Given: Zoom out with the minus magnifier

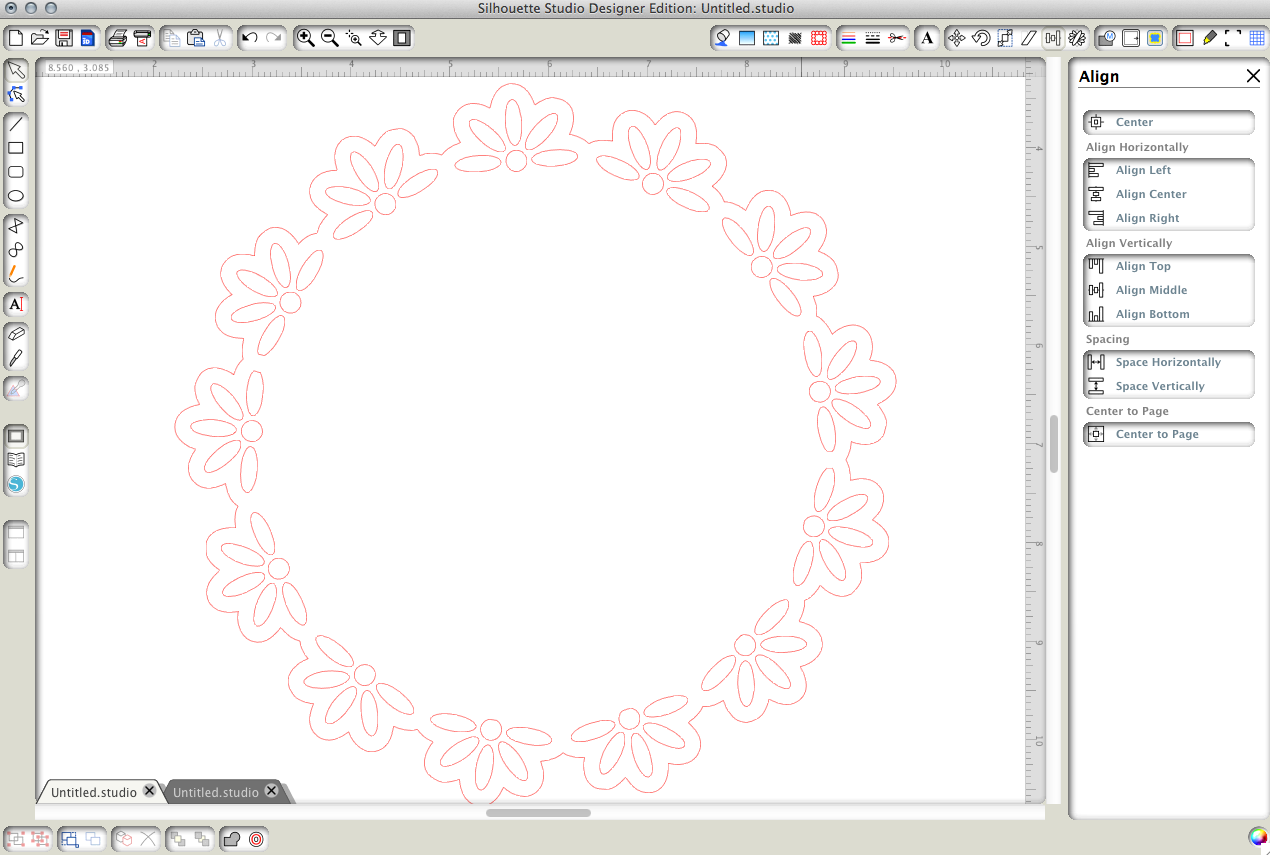Looking at the screenshot, I should tap(329, 38).
